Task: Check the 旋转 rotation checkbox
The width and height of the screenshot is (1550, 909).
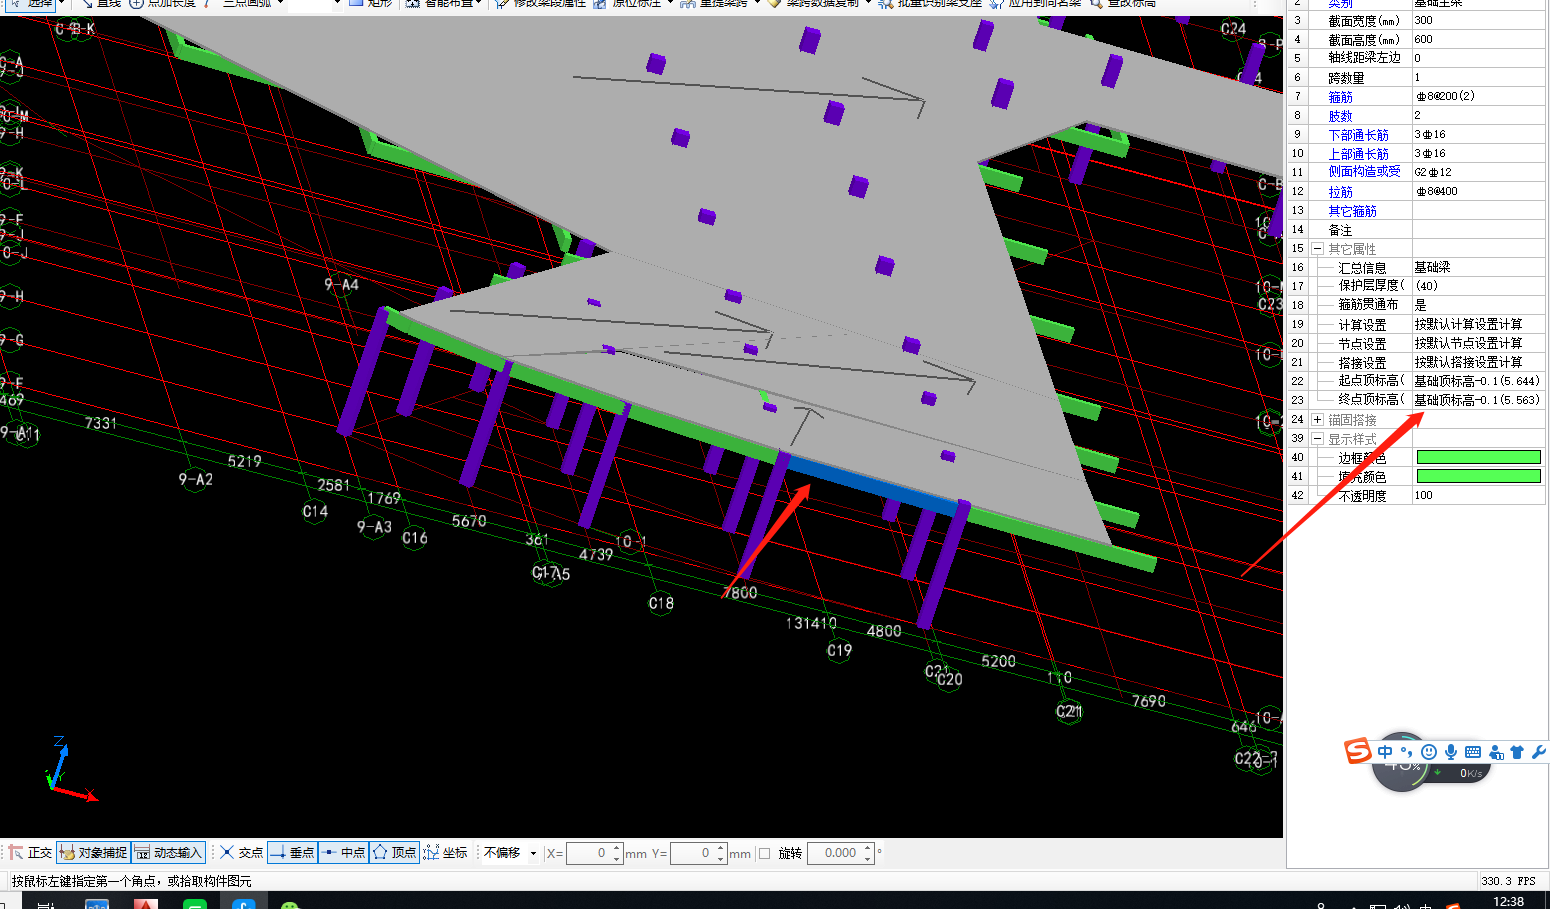Action: pyautogui.click(x=765, y=853)
